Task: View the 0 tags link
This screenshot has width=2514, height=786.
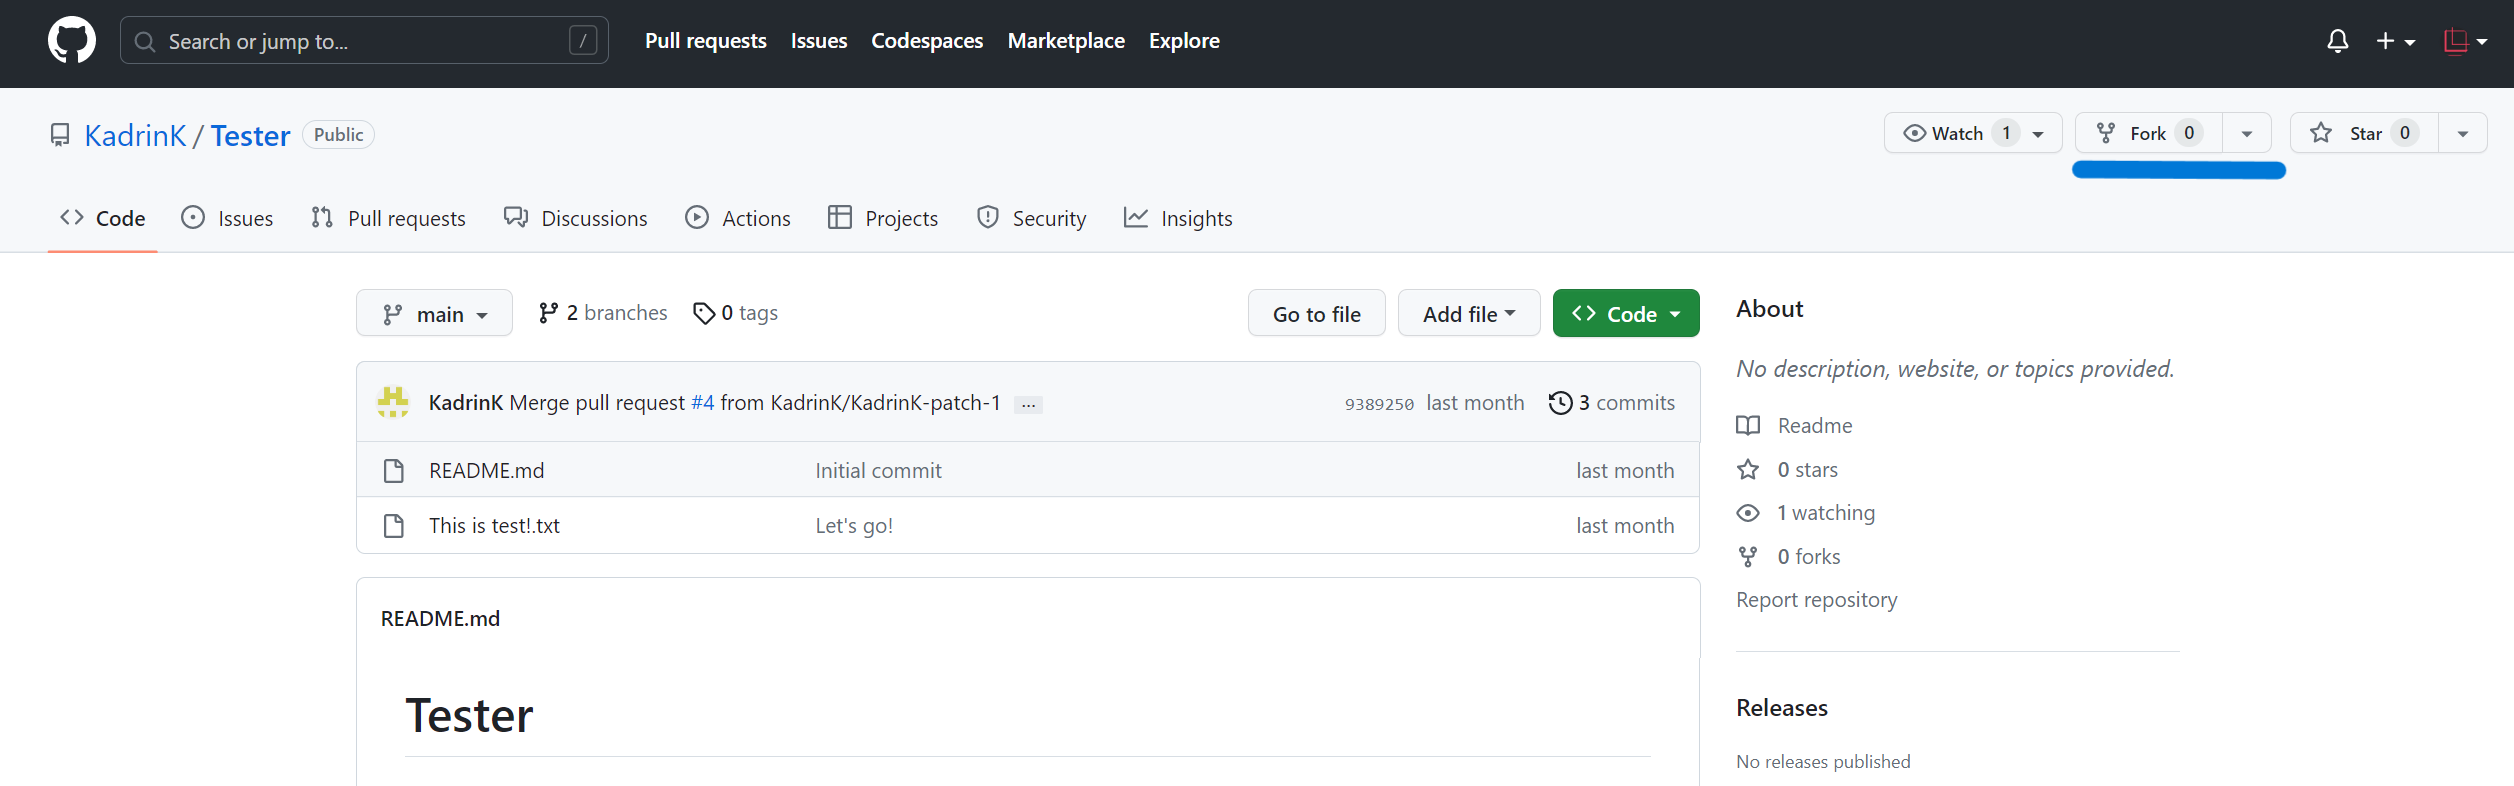Action: (735, 313)
